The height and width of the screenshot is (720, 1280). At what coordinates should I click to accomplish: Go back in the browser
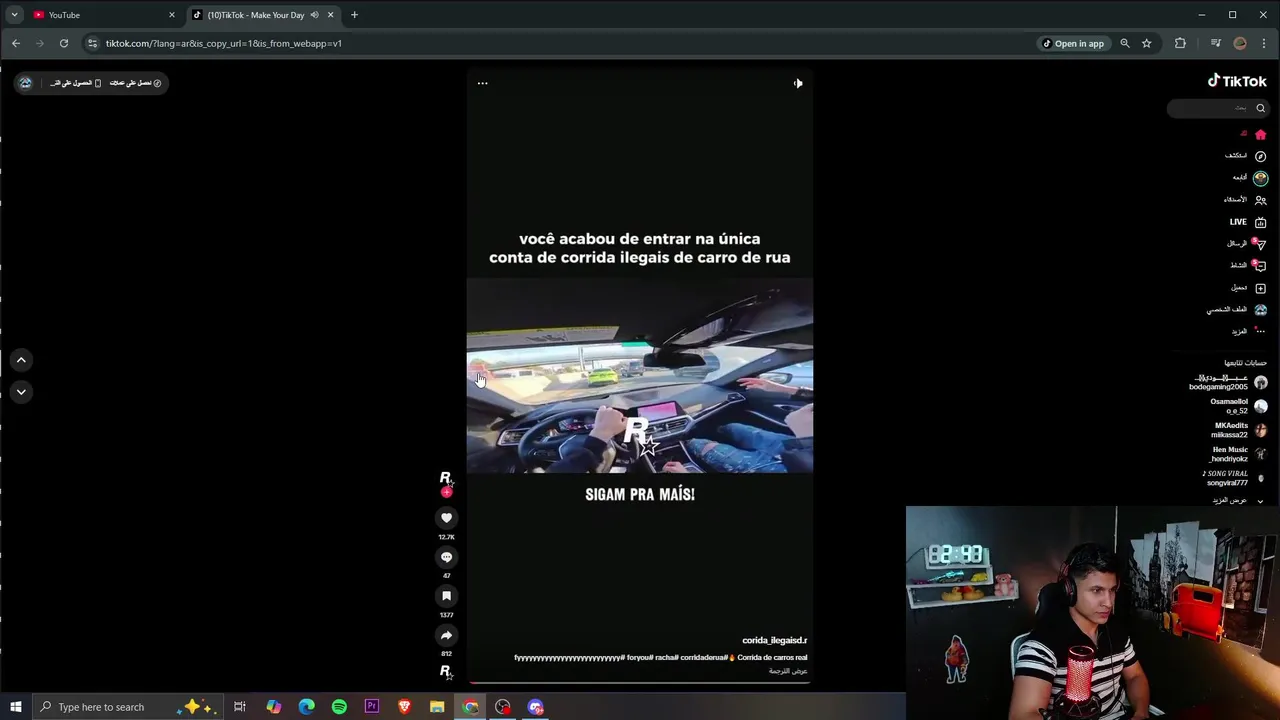point(16,43)
